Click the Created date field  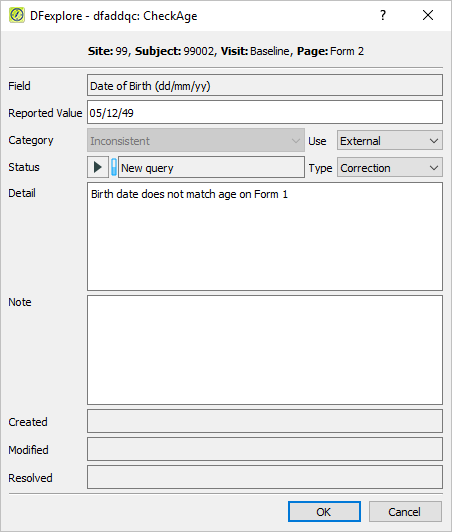coord(265,421)
